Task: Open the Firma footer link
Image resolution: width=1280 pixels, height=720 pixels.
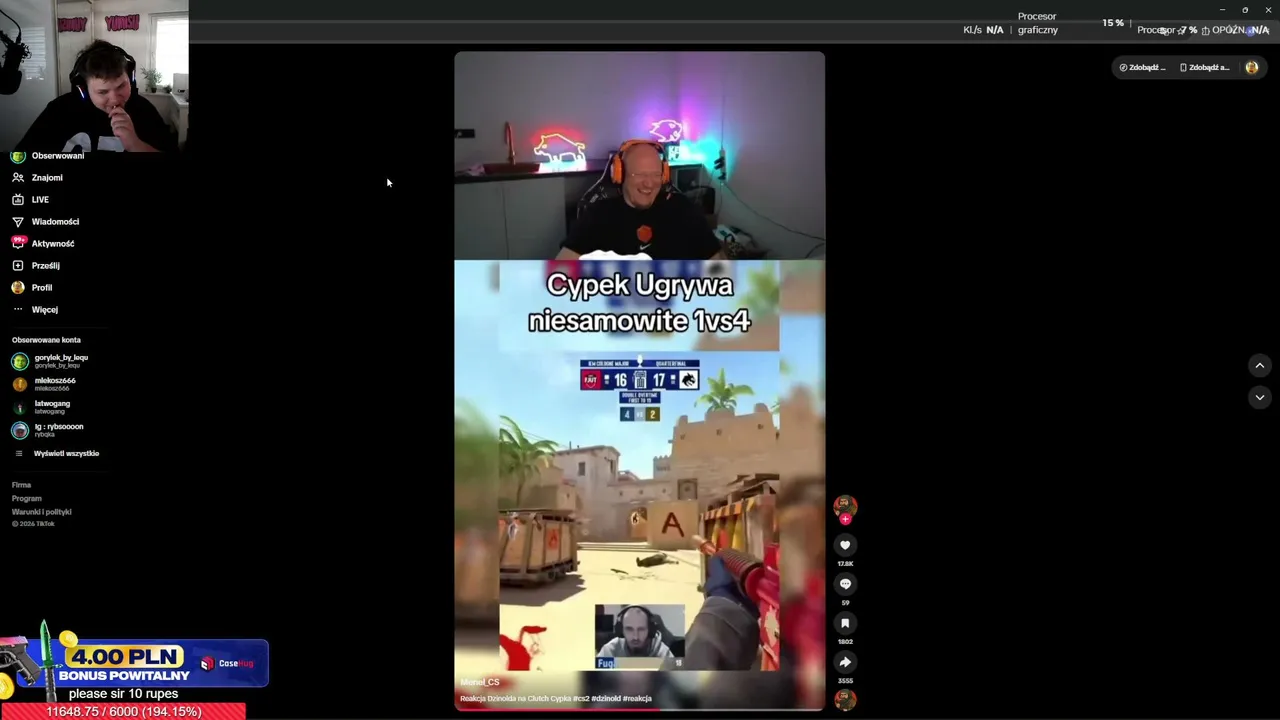Action: point(21,485)
